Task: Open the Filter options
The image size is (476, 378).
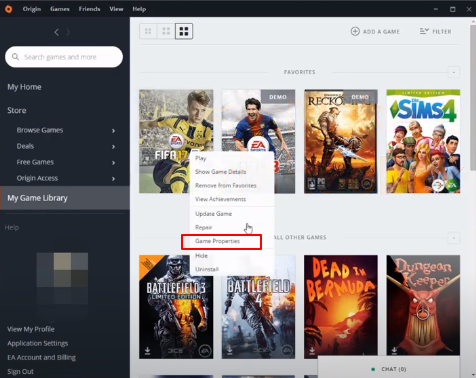Action: tap(435, 31)
